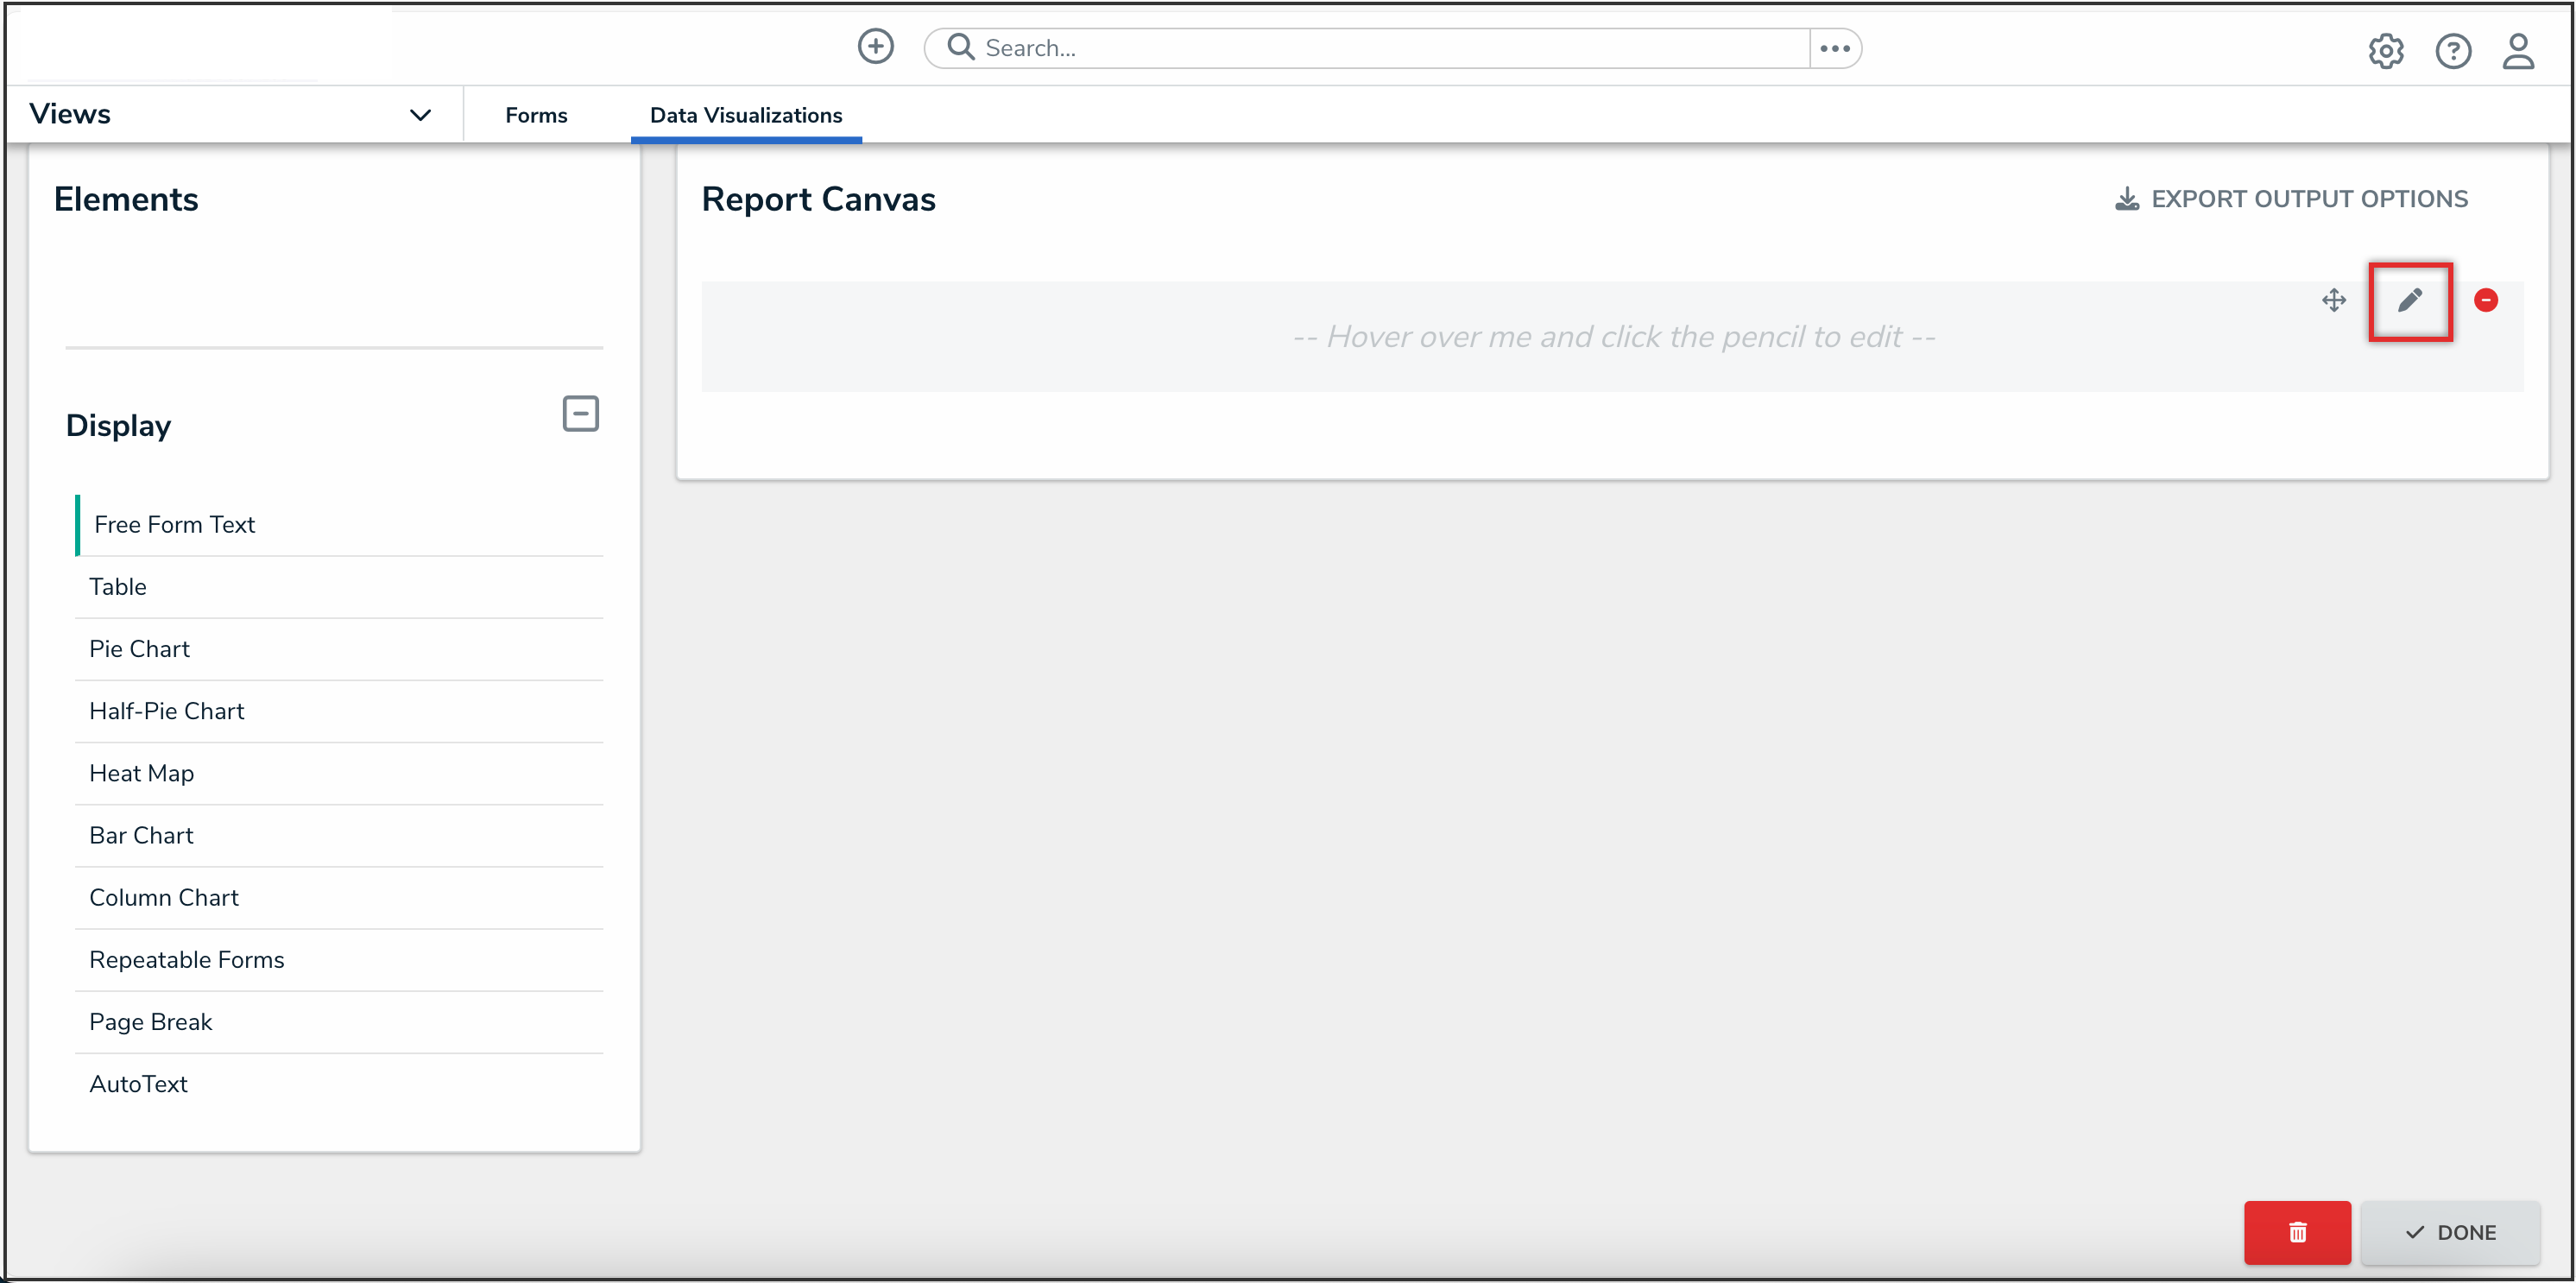The width and height of the screenshot is (2576, 1283).
Task: Click the move handle cross-arrows icon
Action: (2333, 300)
